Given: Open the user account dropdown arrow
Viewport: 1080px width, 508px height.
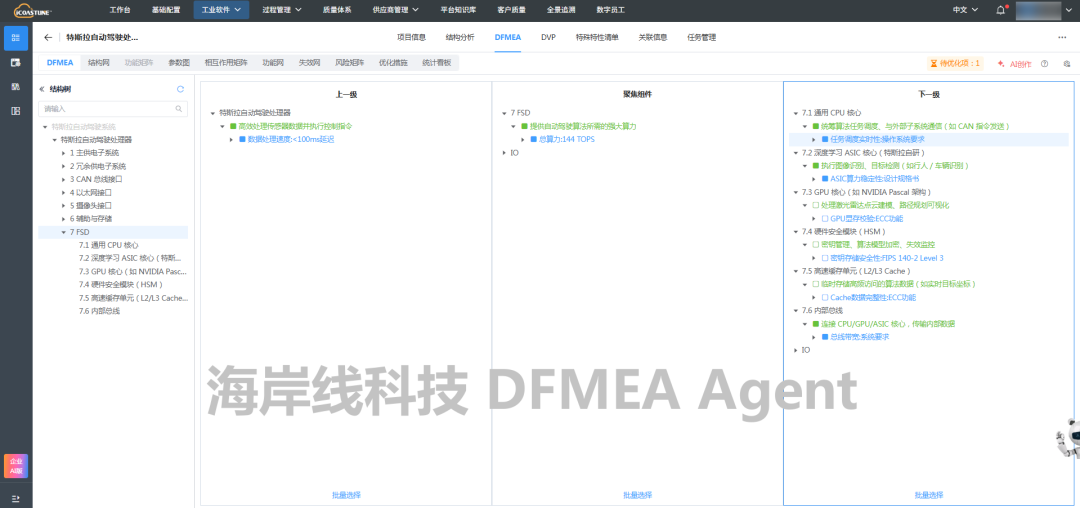Looking at the screenshot, I should tap(1069, 10).
